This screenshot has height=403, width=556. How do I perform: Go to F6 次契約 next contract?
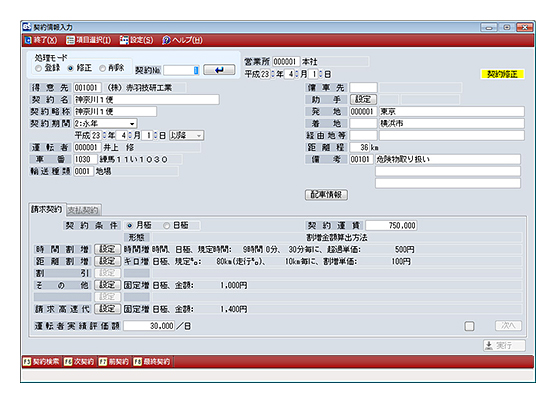[79, 362]
